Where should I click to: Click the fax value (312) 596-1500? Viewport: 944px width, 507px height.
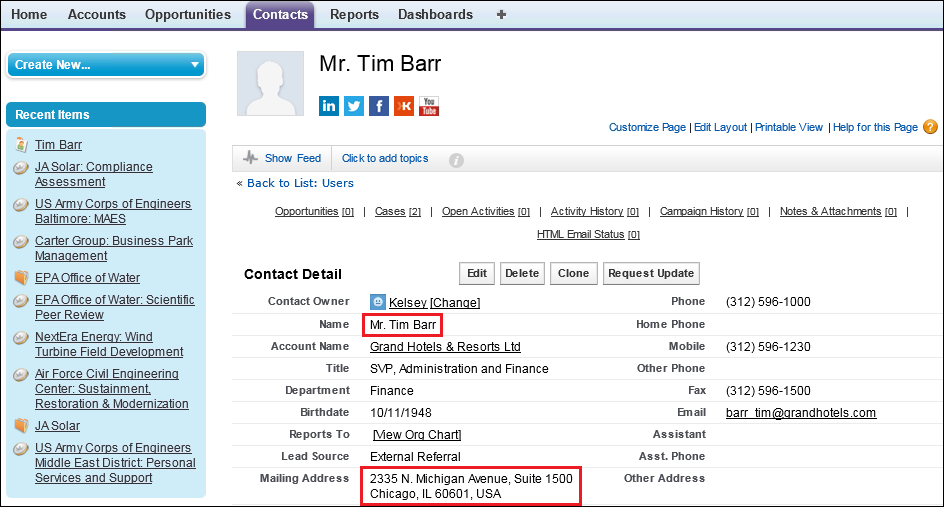768,391
